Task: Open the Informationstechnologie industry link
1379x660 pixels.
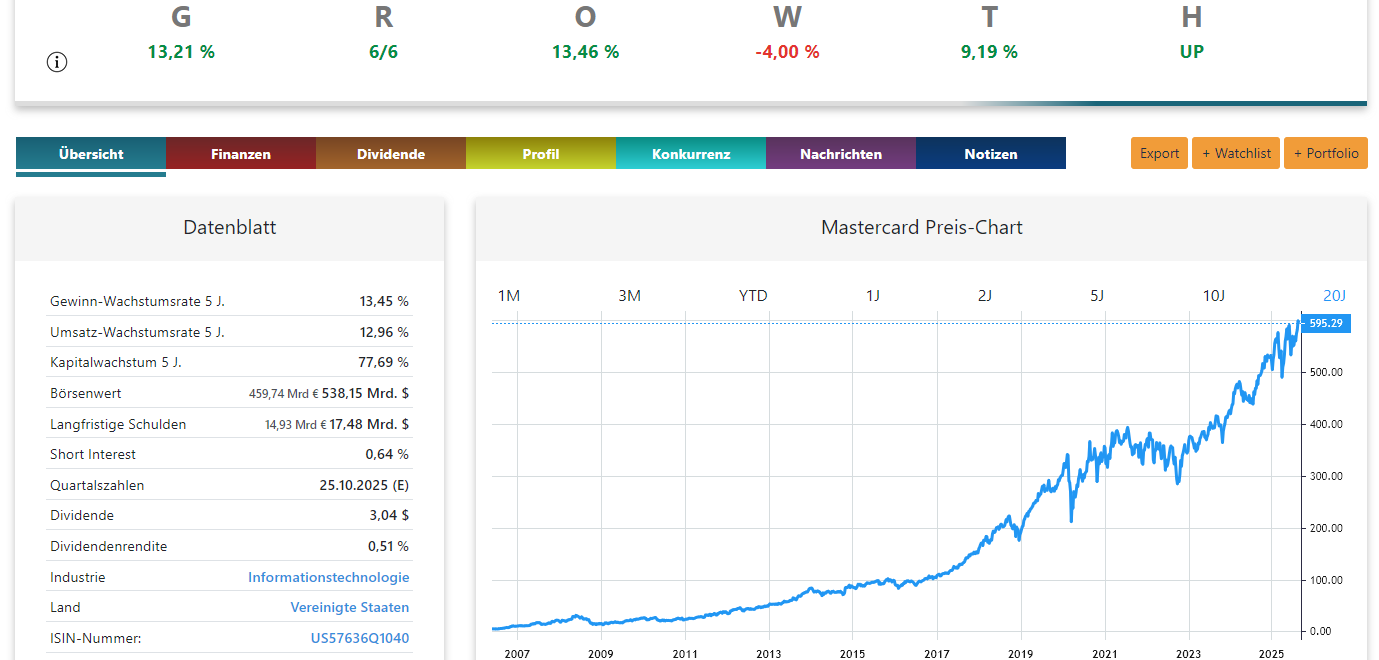Action: (328, 577)
